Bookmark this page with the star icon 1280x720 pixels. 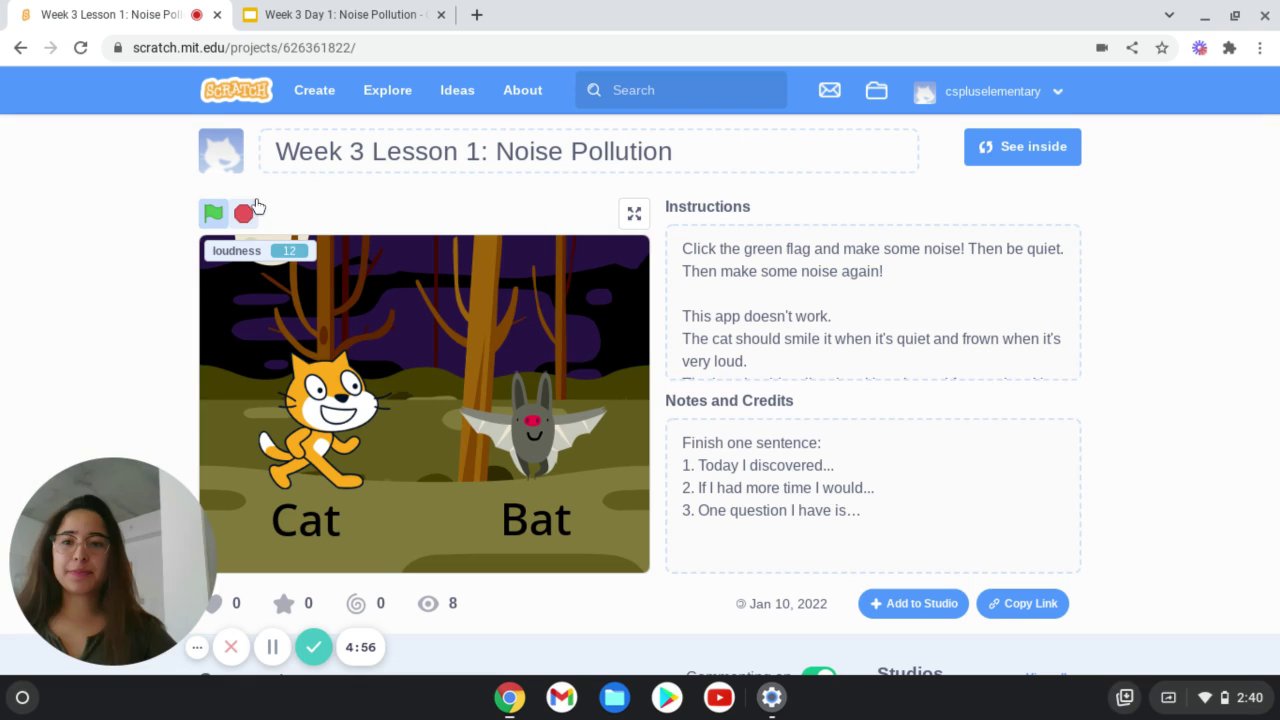(1162, 47)
